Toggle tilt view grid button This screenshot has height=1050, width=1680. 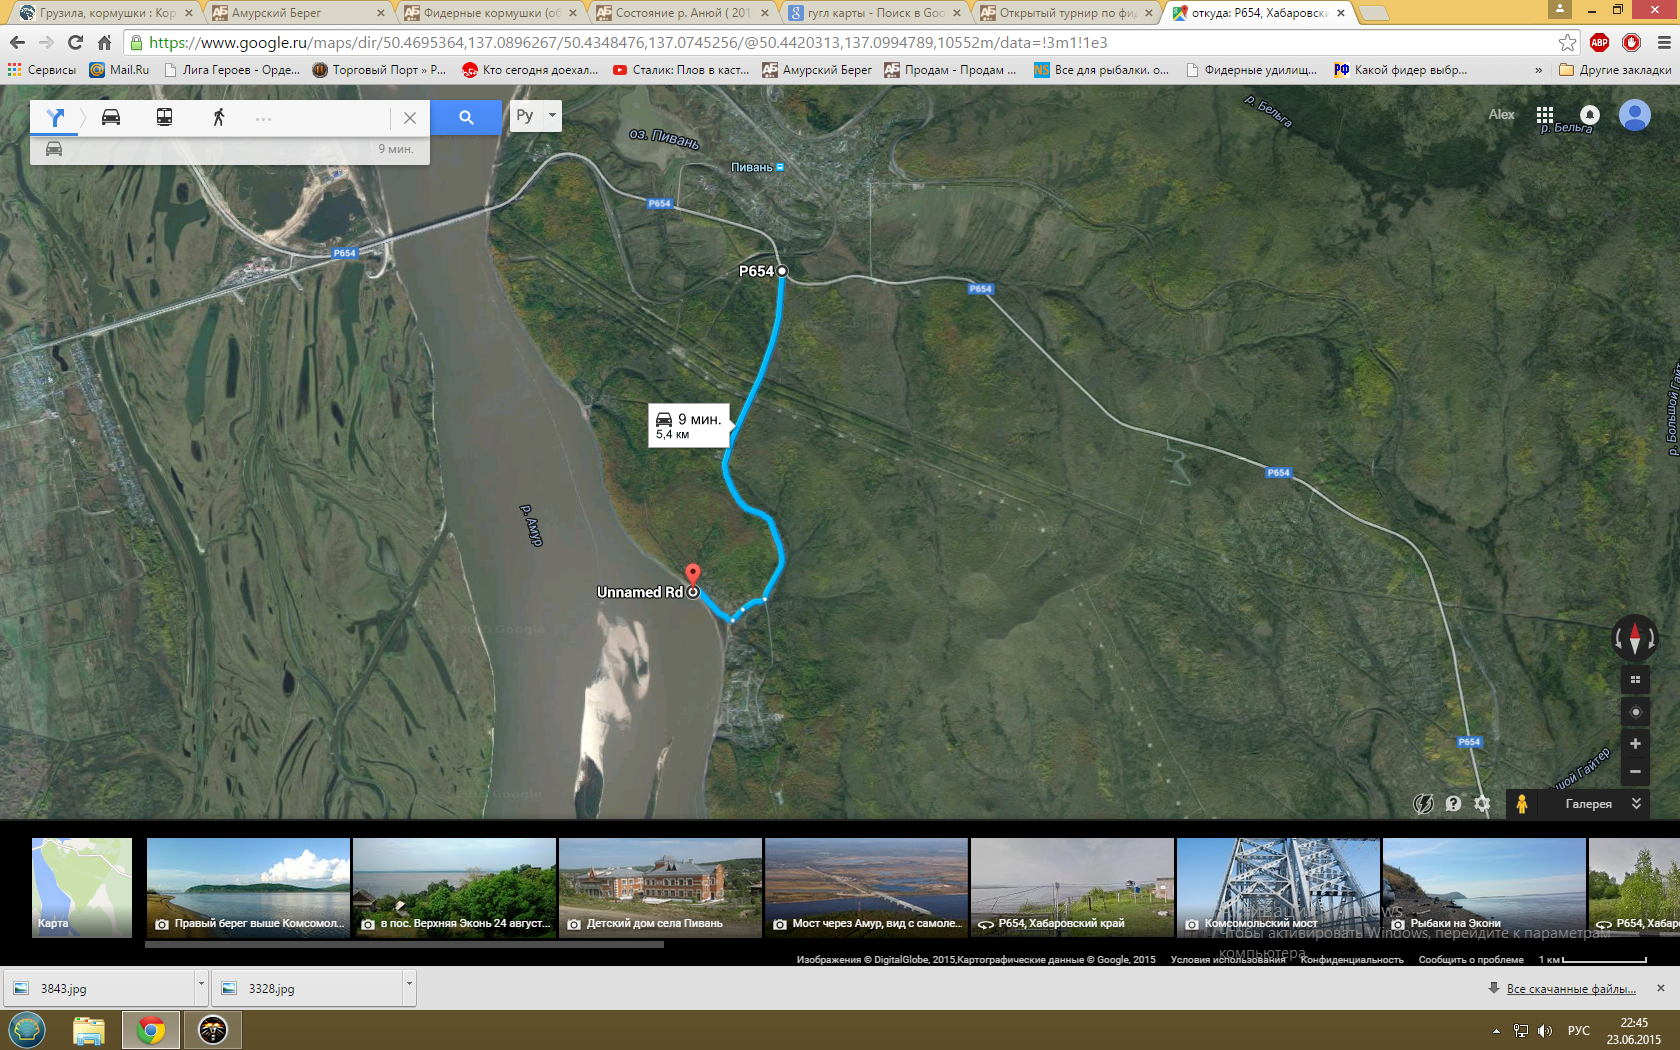[1635, 680]
